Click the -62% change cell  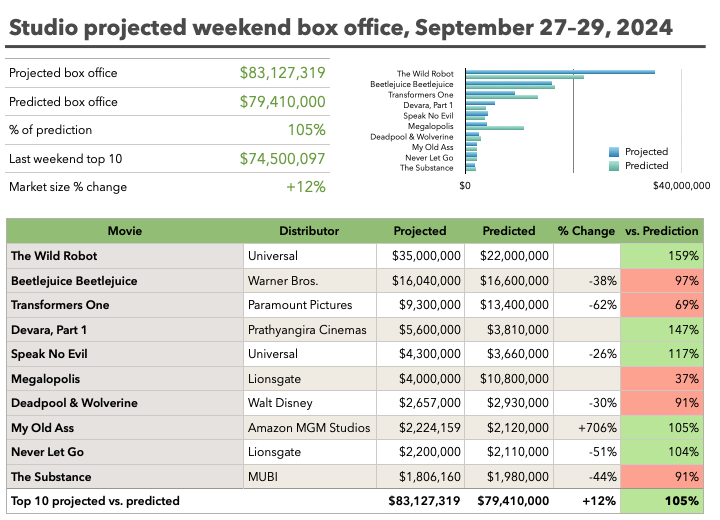coord(587,305)
